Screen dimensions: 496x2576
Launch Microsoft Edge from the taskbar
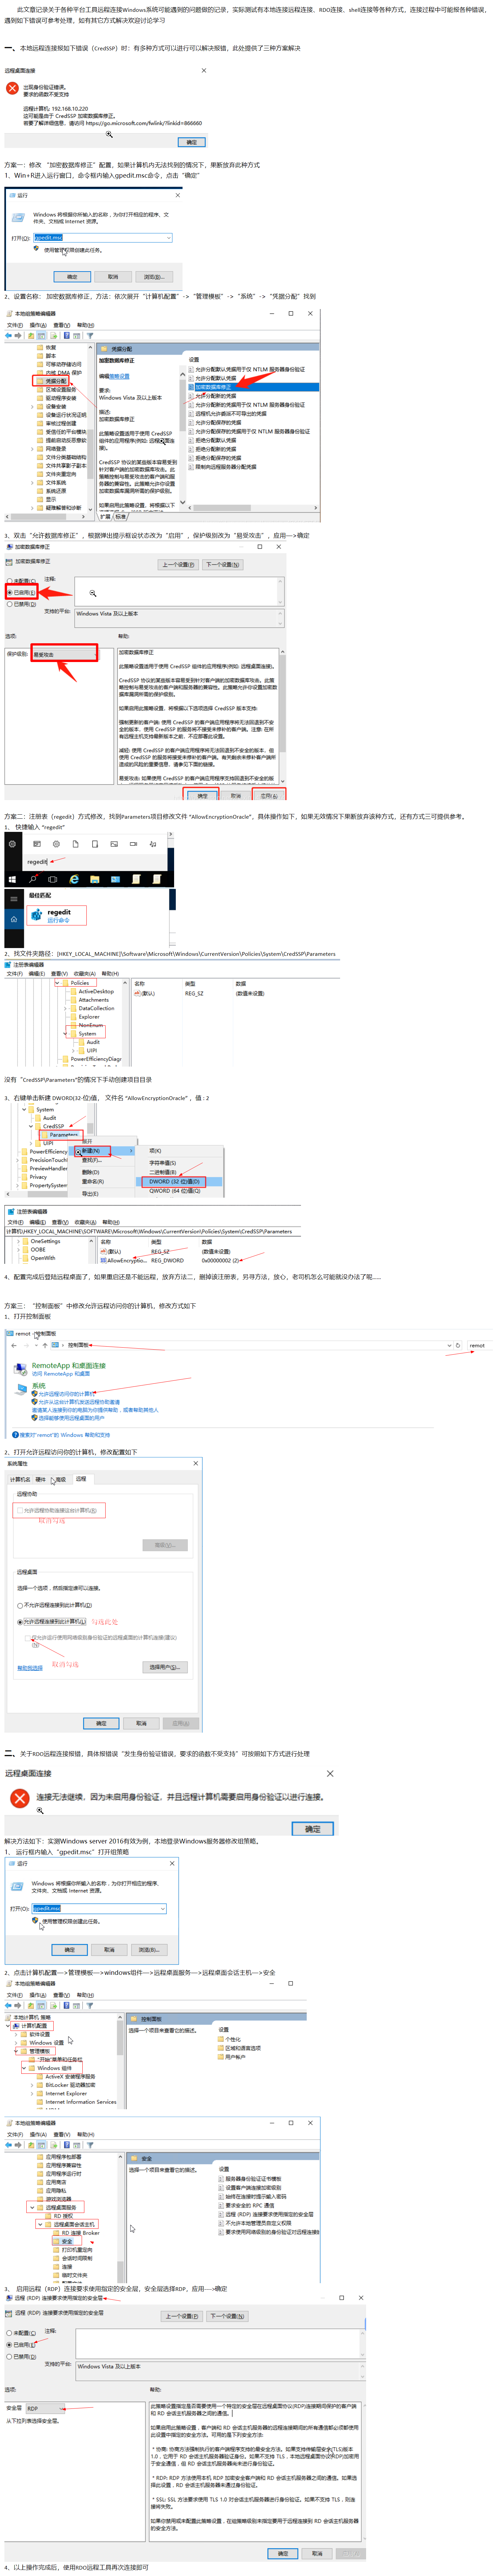(74, 879)
